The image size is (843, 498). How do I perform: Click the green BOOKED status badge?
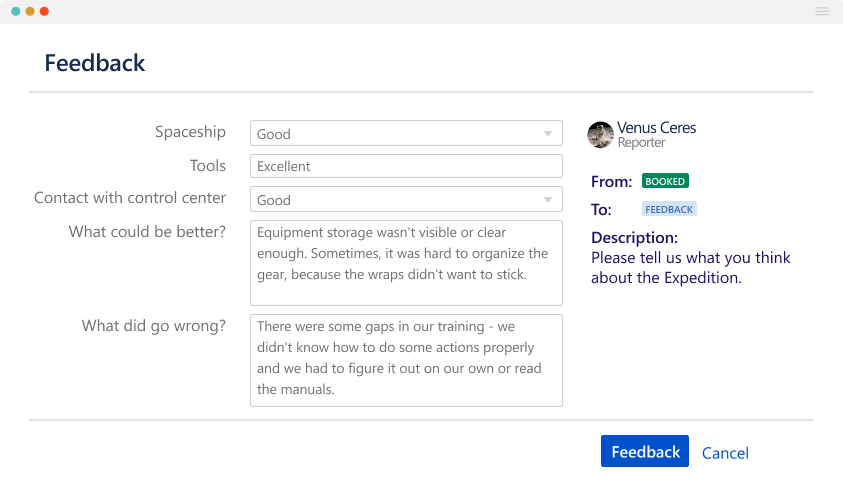click(665, 181)
